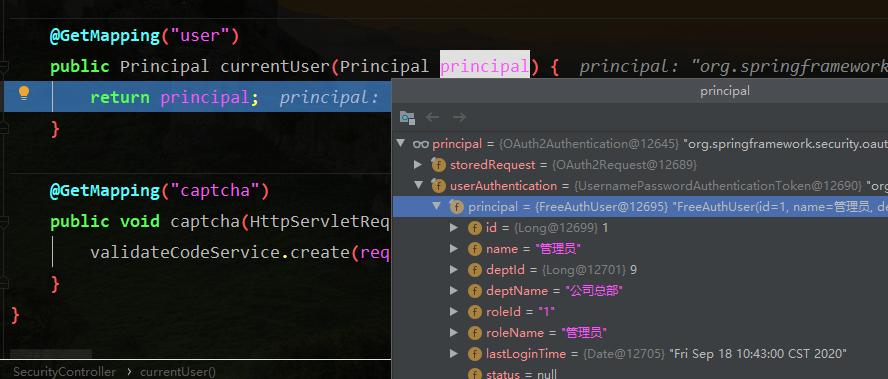Click the field icon next to deptId
This screenshot has height=379, width=888.
coord(475,270)
